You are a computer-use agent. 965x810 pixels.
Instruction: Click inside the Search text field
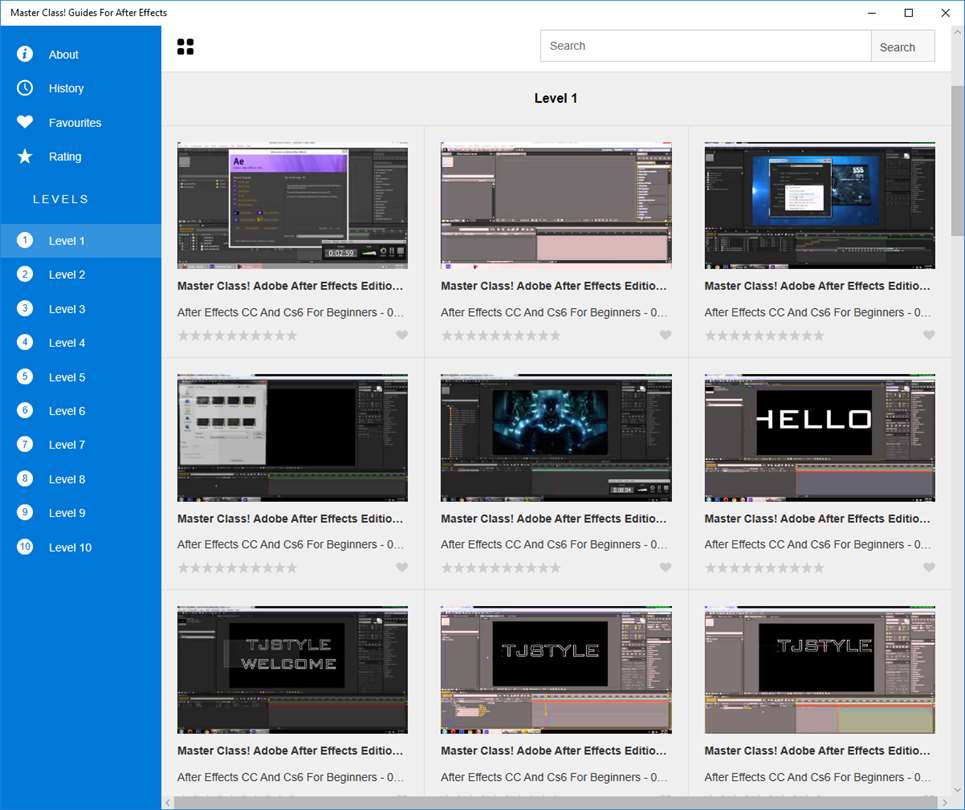click(x=705, y=46)
